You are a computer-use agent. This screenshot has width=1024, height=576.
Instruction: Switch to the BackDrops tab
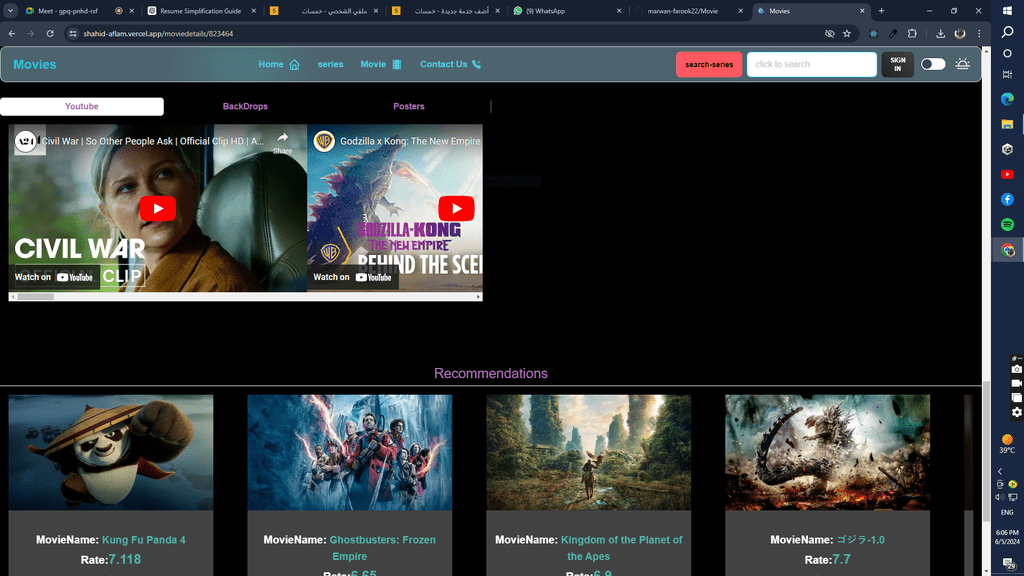point(245,106)
